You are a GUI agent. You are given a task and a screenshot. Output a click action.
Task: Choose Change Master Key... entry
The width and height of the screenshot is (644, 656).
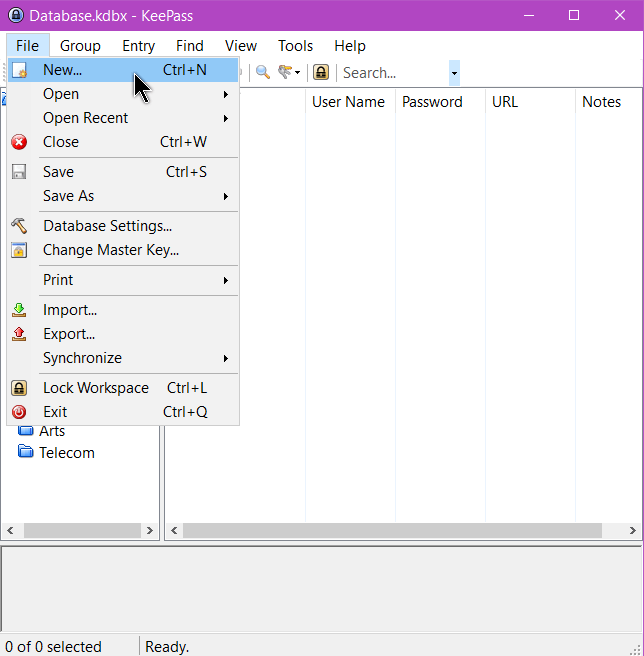click(123, 250)
